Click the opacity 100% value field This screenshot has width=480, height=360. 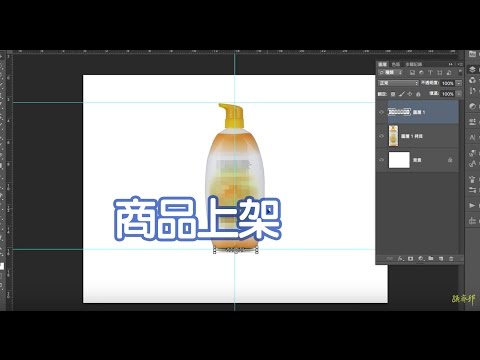click(x=448, y=83)
